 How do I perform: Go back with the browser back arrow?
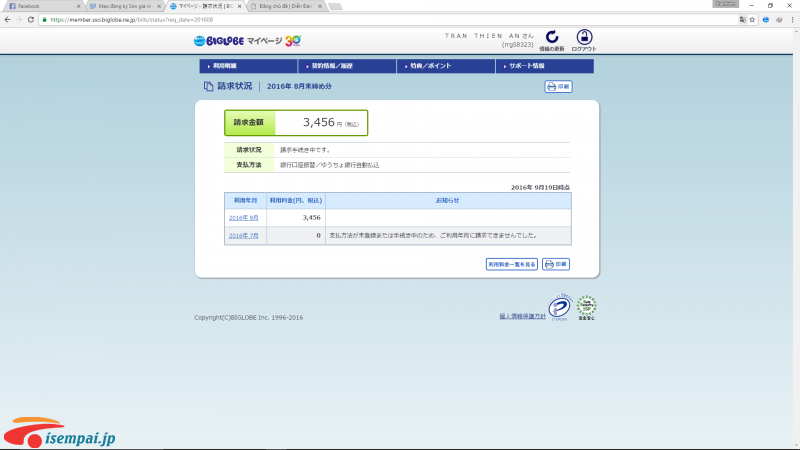(x=7, y=19)
